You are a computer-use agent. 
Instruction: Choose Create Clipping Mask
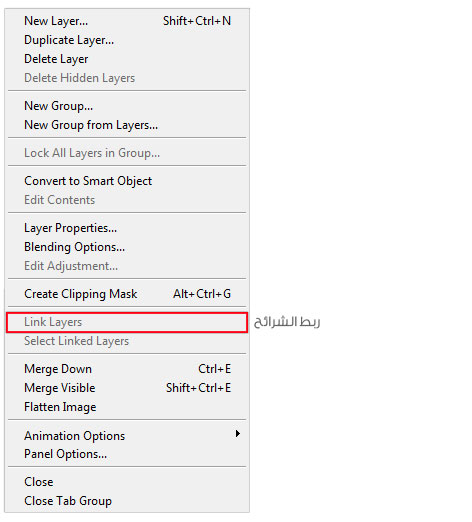tap(127, 294)
